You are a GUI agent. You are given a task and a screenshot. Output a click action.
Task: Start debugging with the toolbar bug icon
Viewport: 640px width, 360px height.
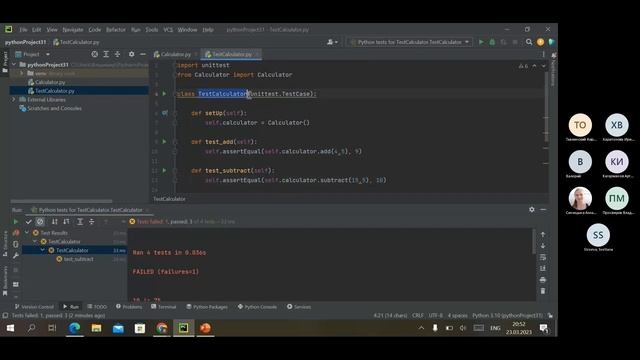point(492,42)
